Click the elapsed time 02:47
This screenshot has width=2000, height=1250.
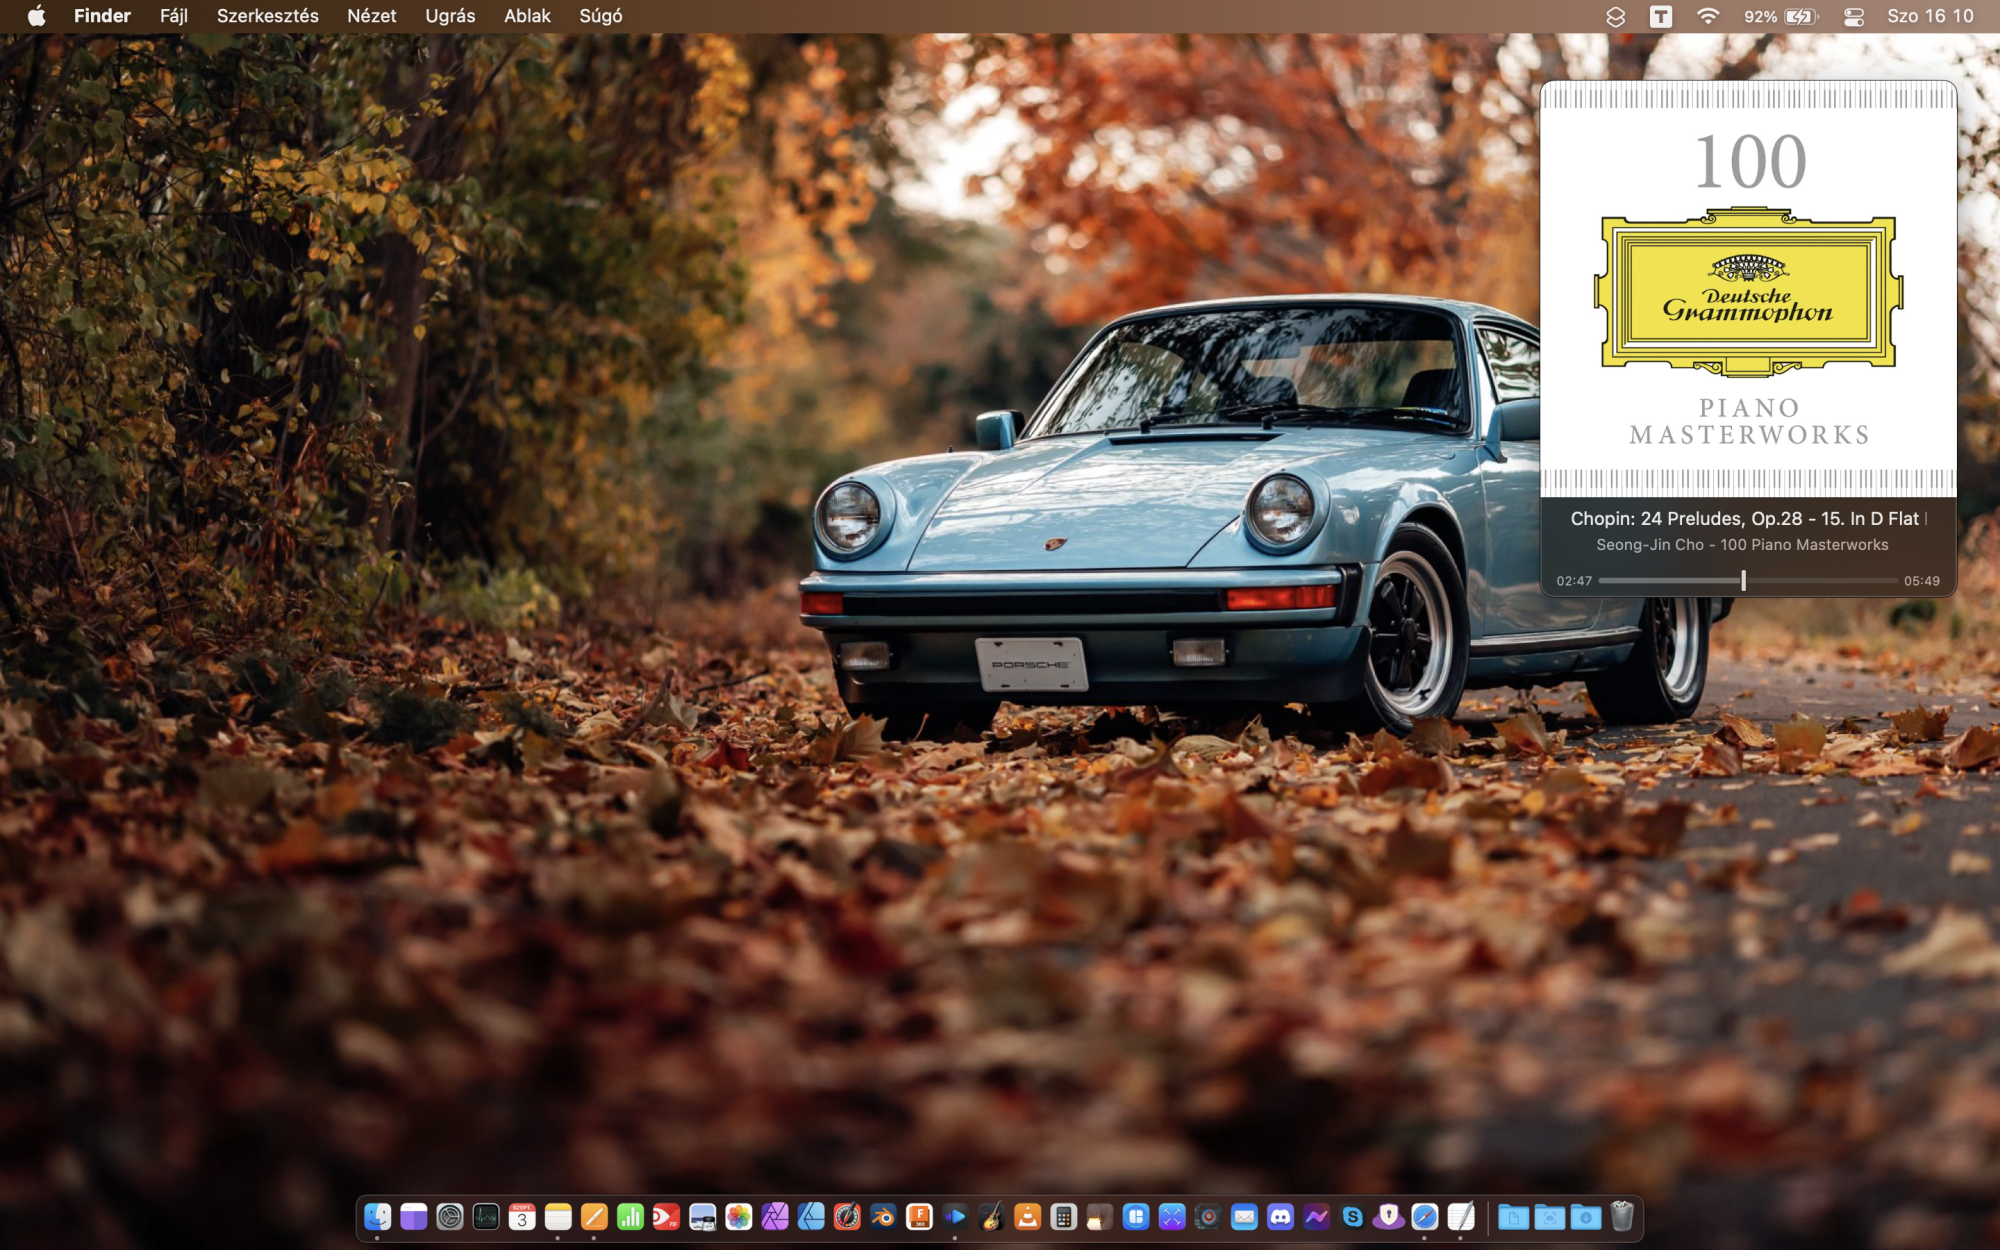pyautogui.click(x=1574, y=581)
